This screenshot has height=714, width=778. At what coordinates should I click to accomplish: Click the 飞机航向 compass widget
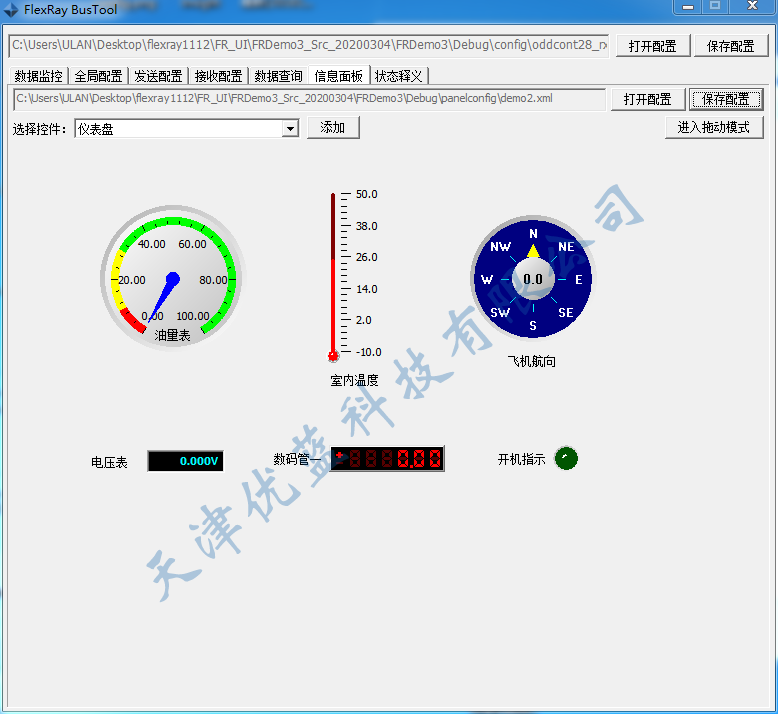(532, 278)
